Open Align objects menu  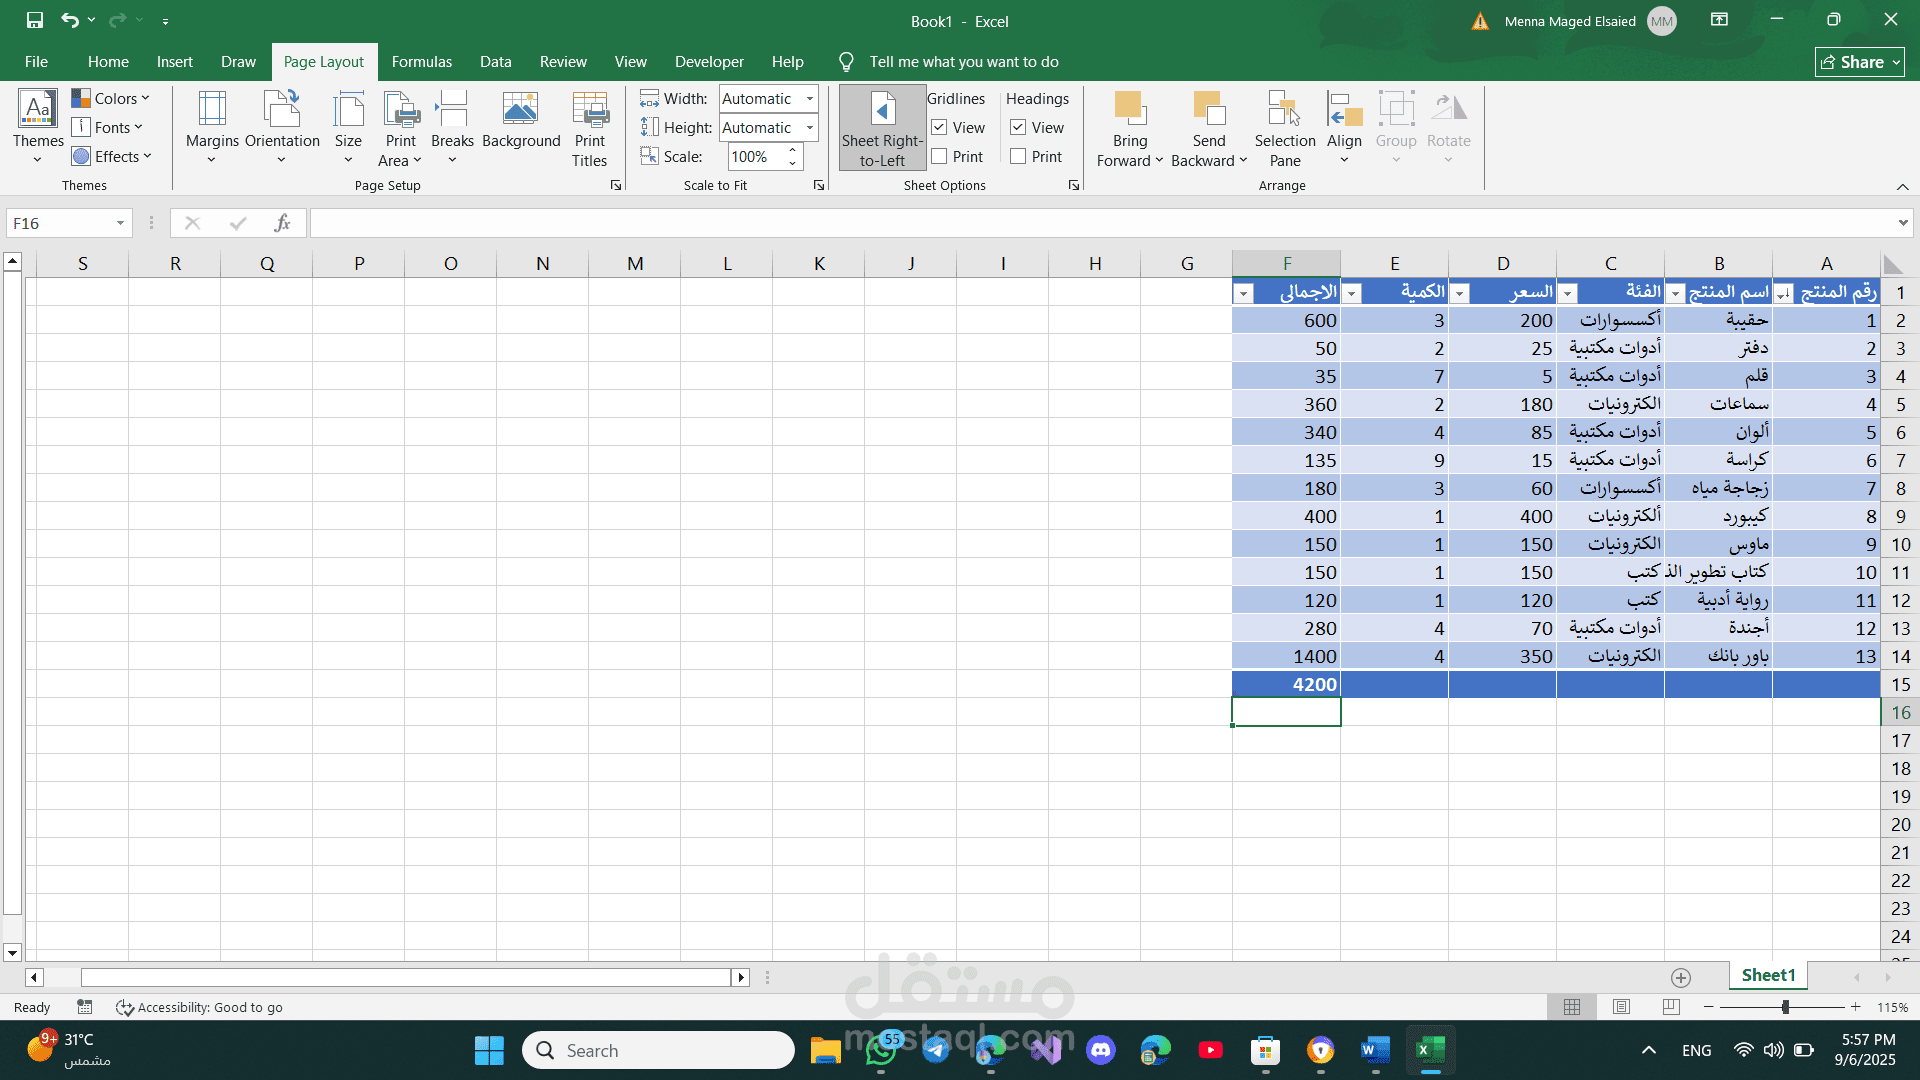[1344, 127]
